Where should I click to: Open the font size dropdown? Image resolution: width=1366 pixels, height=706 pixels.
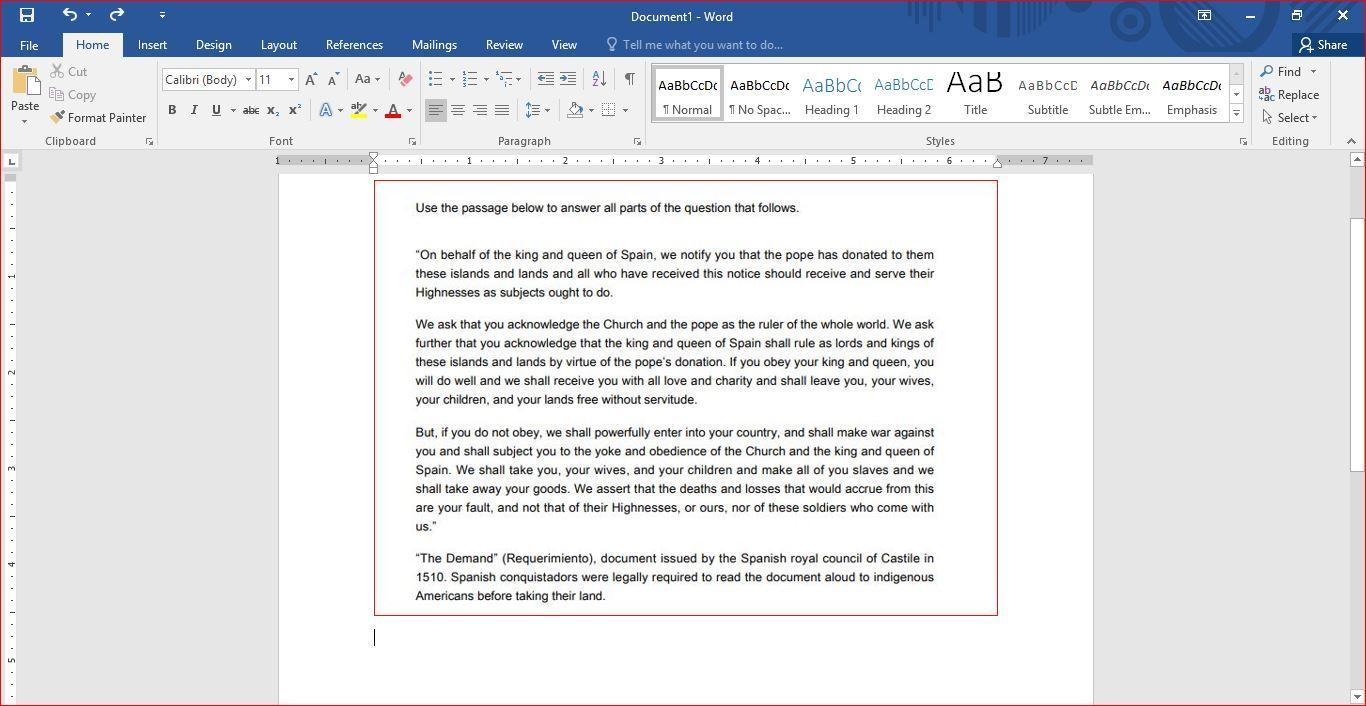[x=291, y=80]
